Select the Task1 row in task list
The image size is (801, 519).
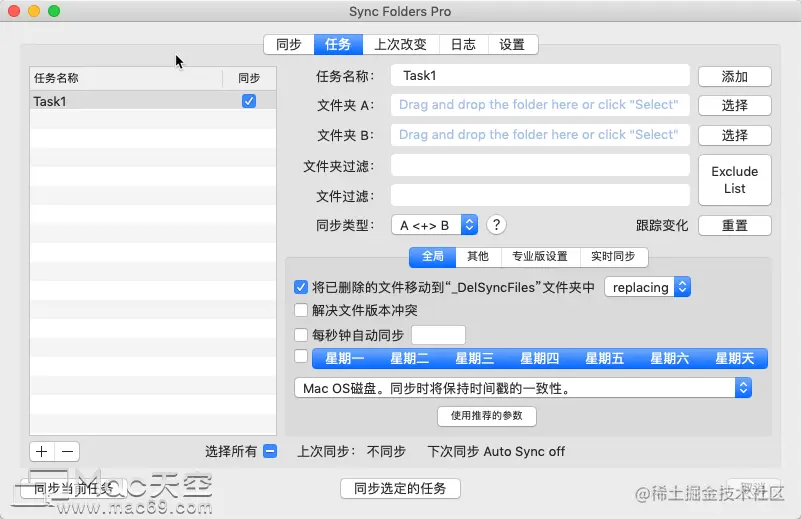[x=153, y=101]
